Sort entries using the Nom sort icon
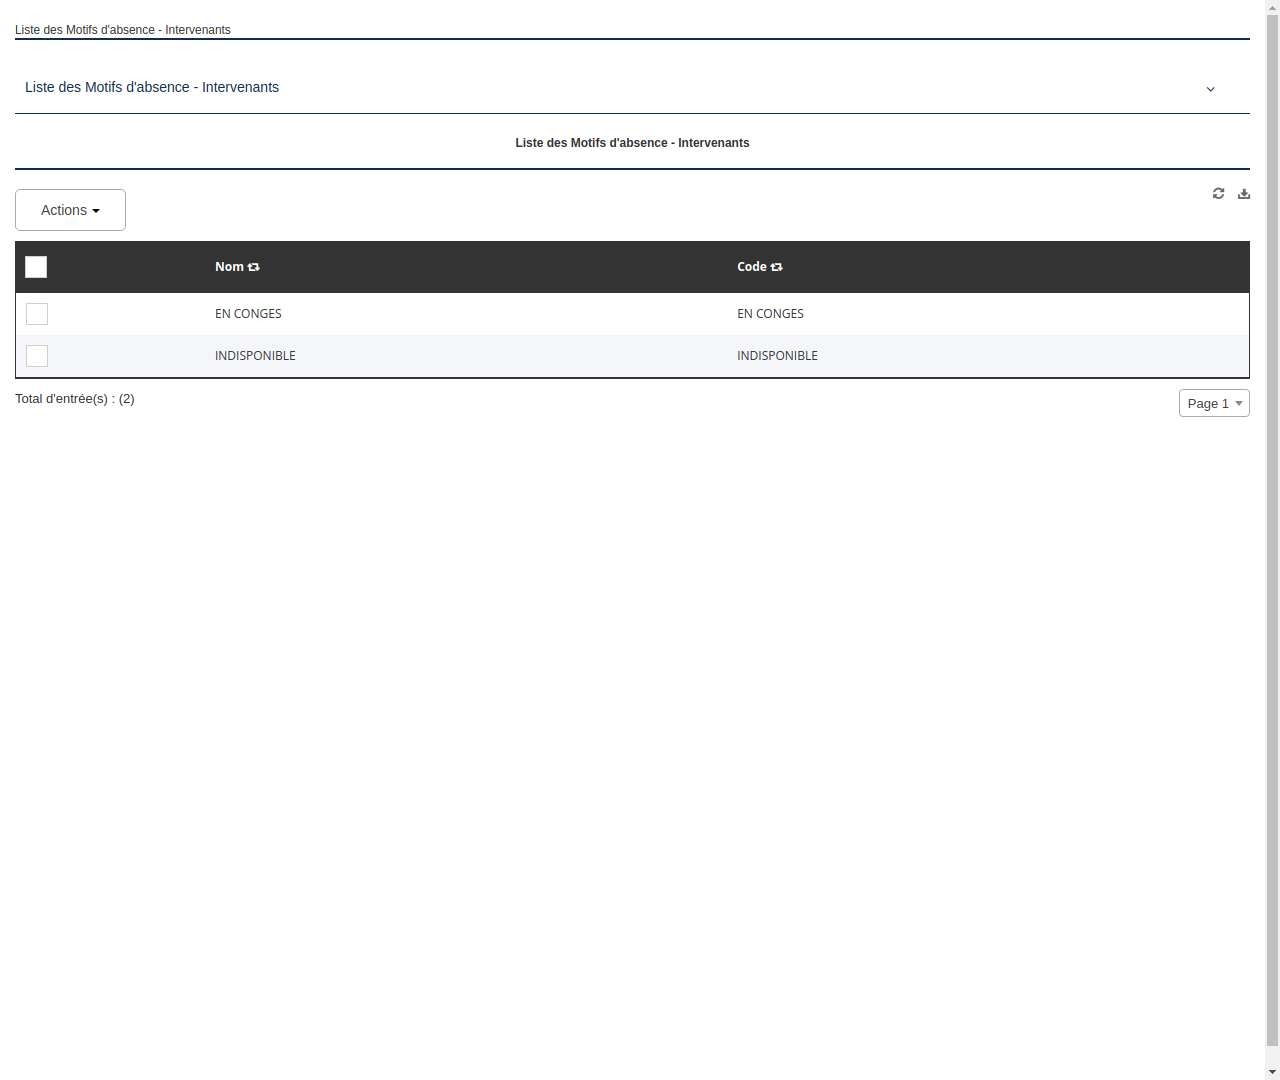 [253, 266]
